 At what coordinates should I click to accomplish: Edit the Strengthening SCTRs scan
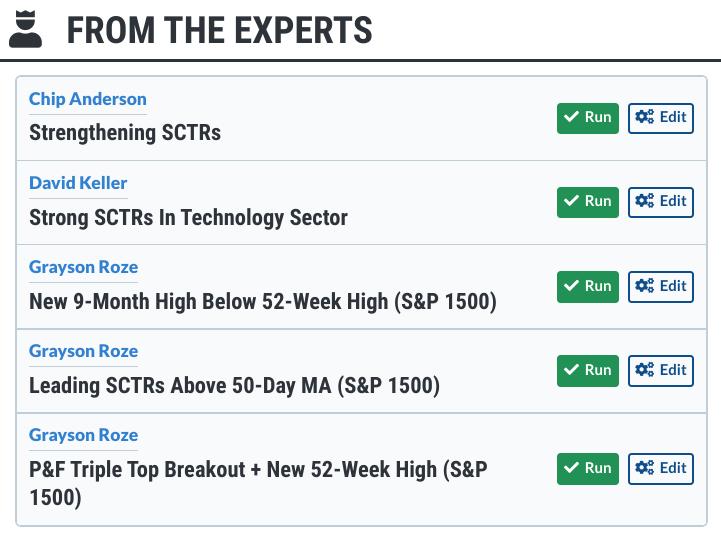coord(661,118)
